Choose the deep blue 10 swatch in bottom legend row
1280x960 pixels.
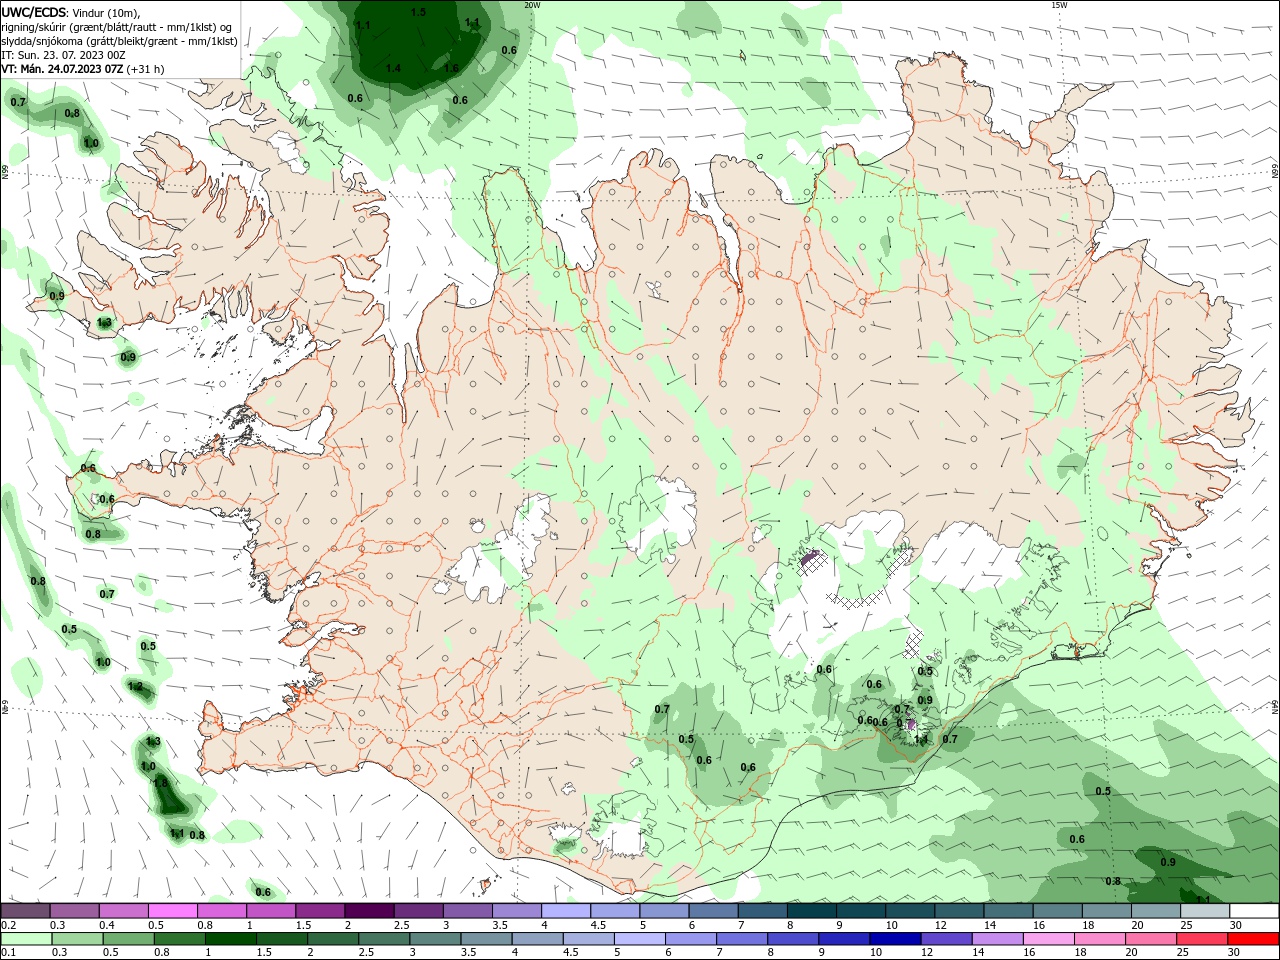pos(894,939)
